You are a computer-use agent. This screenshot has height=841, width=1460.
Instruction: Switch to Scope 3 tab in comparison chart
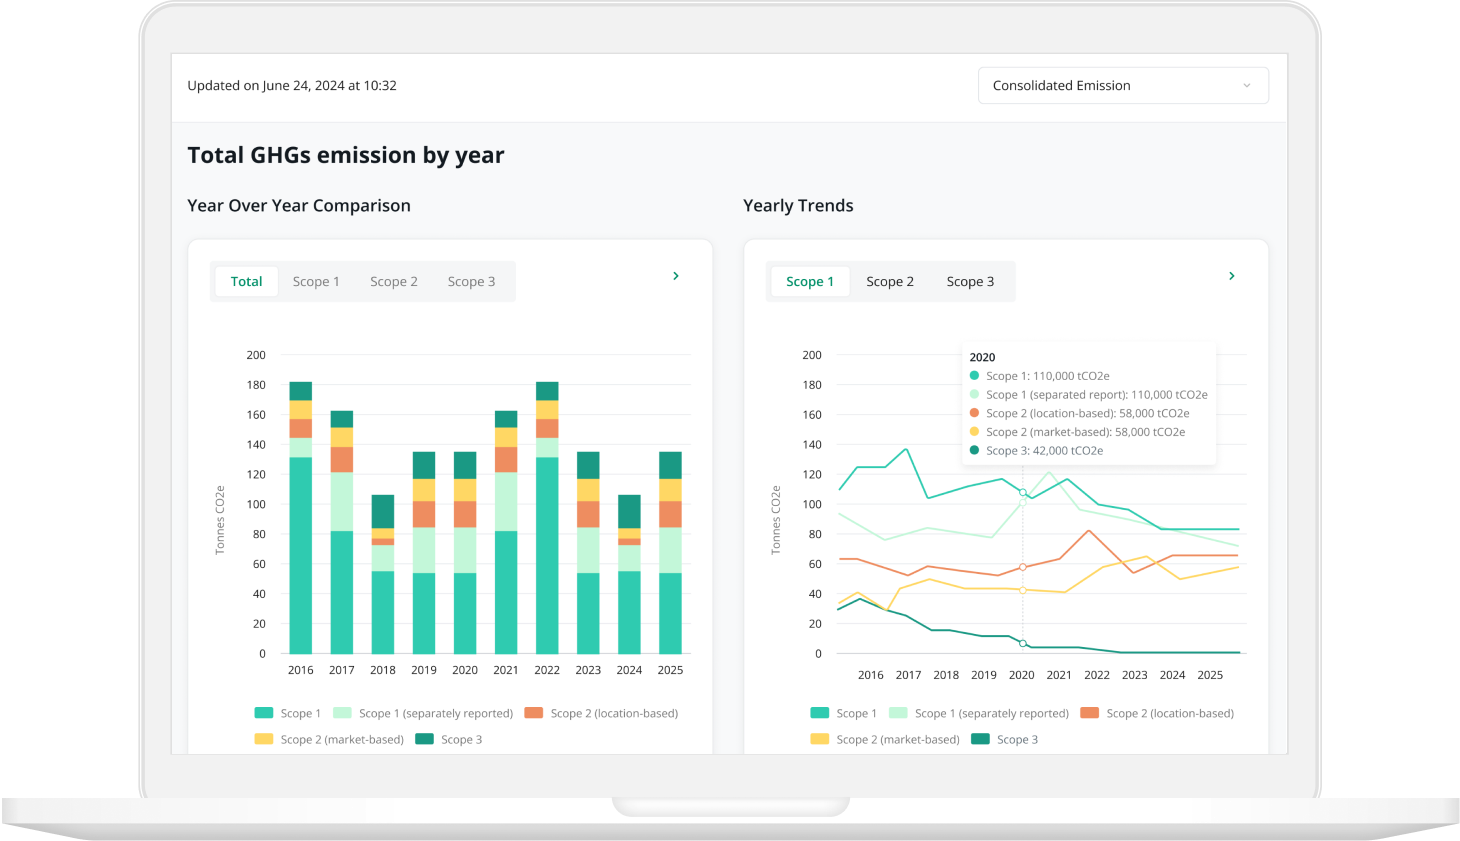(471, 282)
